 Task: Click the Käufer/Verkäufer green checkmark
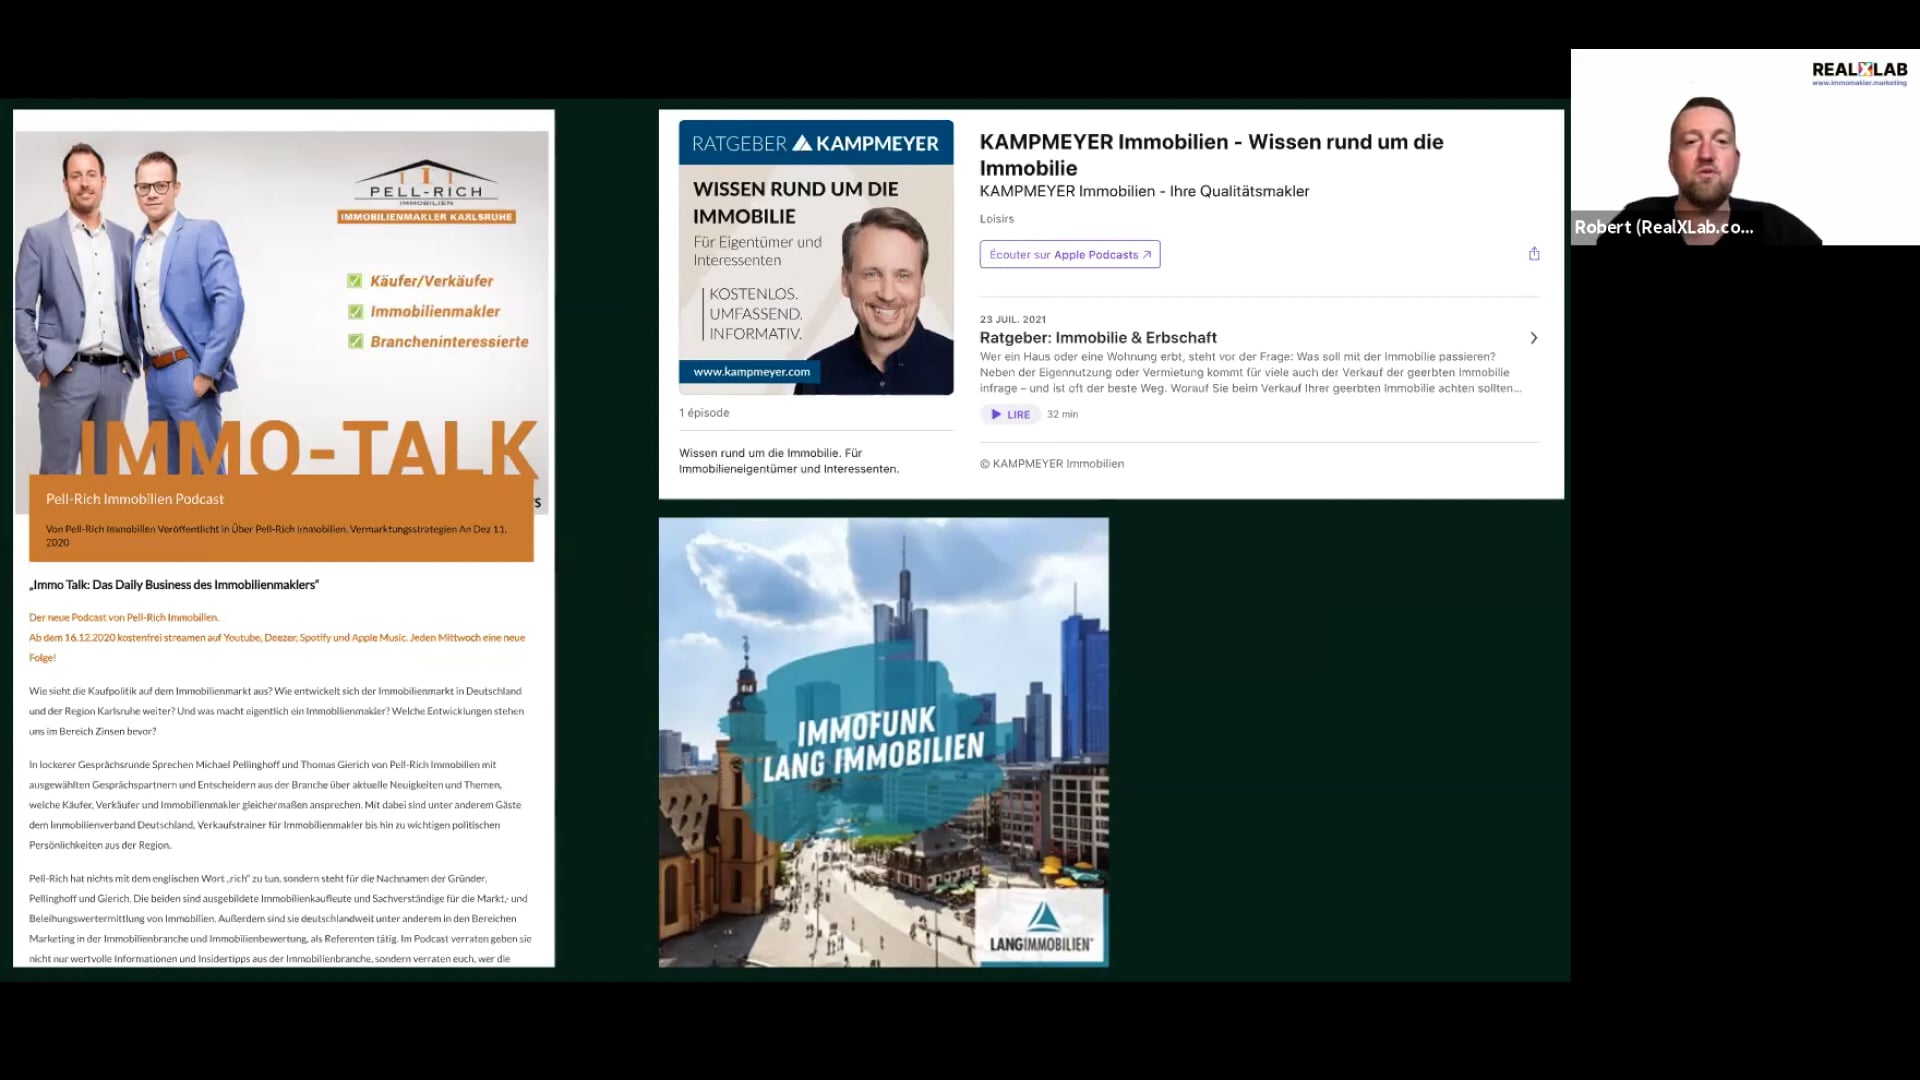[x=355, y=281]
